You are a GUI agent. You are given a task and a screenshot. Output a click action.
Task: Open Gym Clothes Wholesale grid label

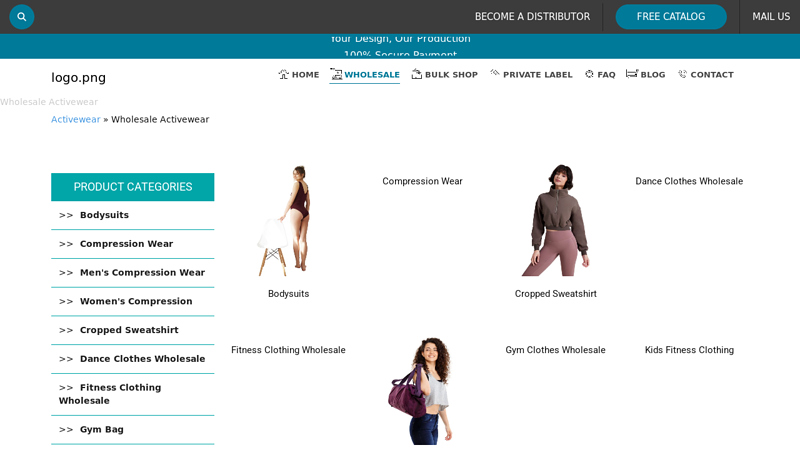[556, 350]
